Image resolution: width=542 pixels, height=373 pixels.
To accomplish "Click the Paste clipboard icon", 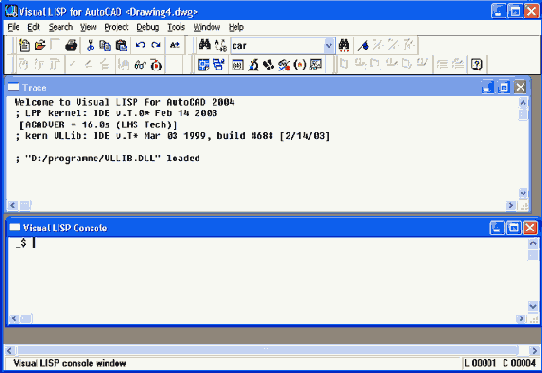I will pos(121,45).
